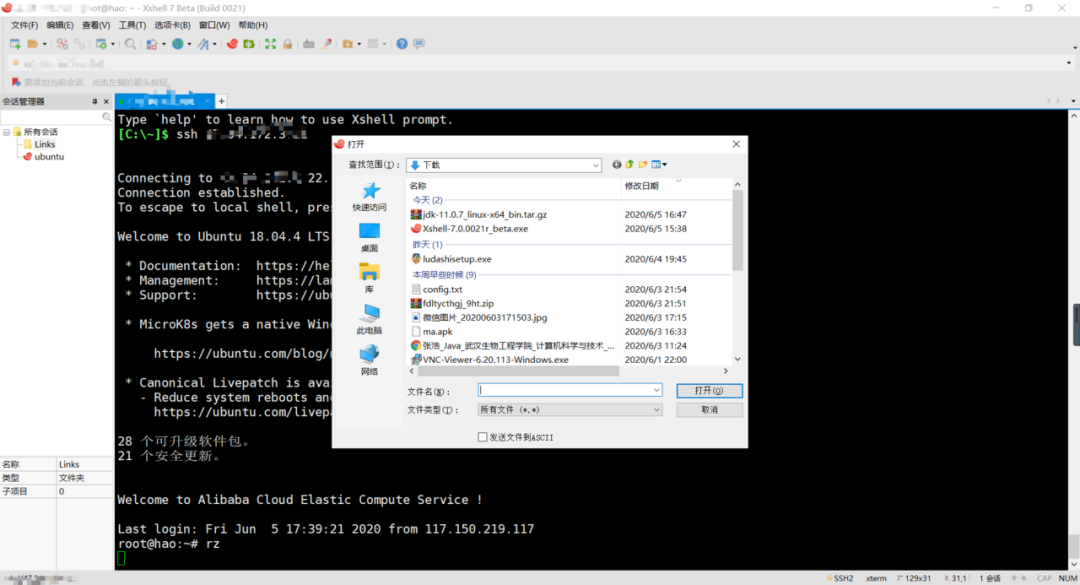Image resolution: width=1080 pixels, height=585 pixels.
Task: Click the Reconnect chain-link icon
Action: [79, 44]
